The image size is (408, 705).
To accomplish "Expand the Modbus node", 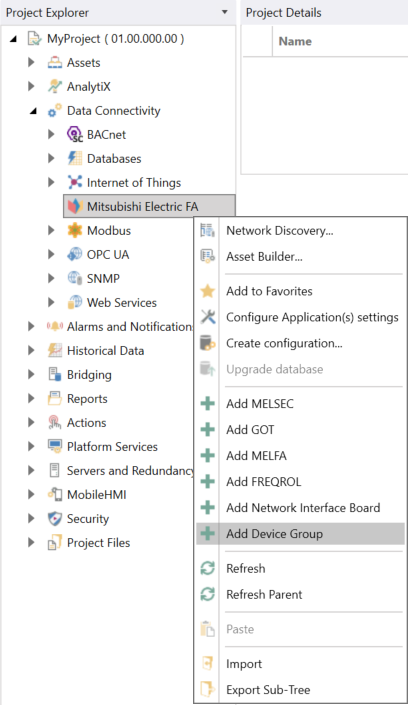I will pos(51,230).
